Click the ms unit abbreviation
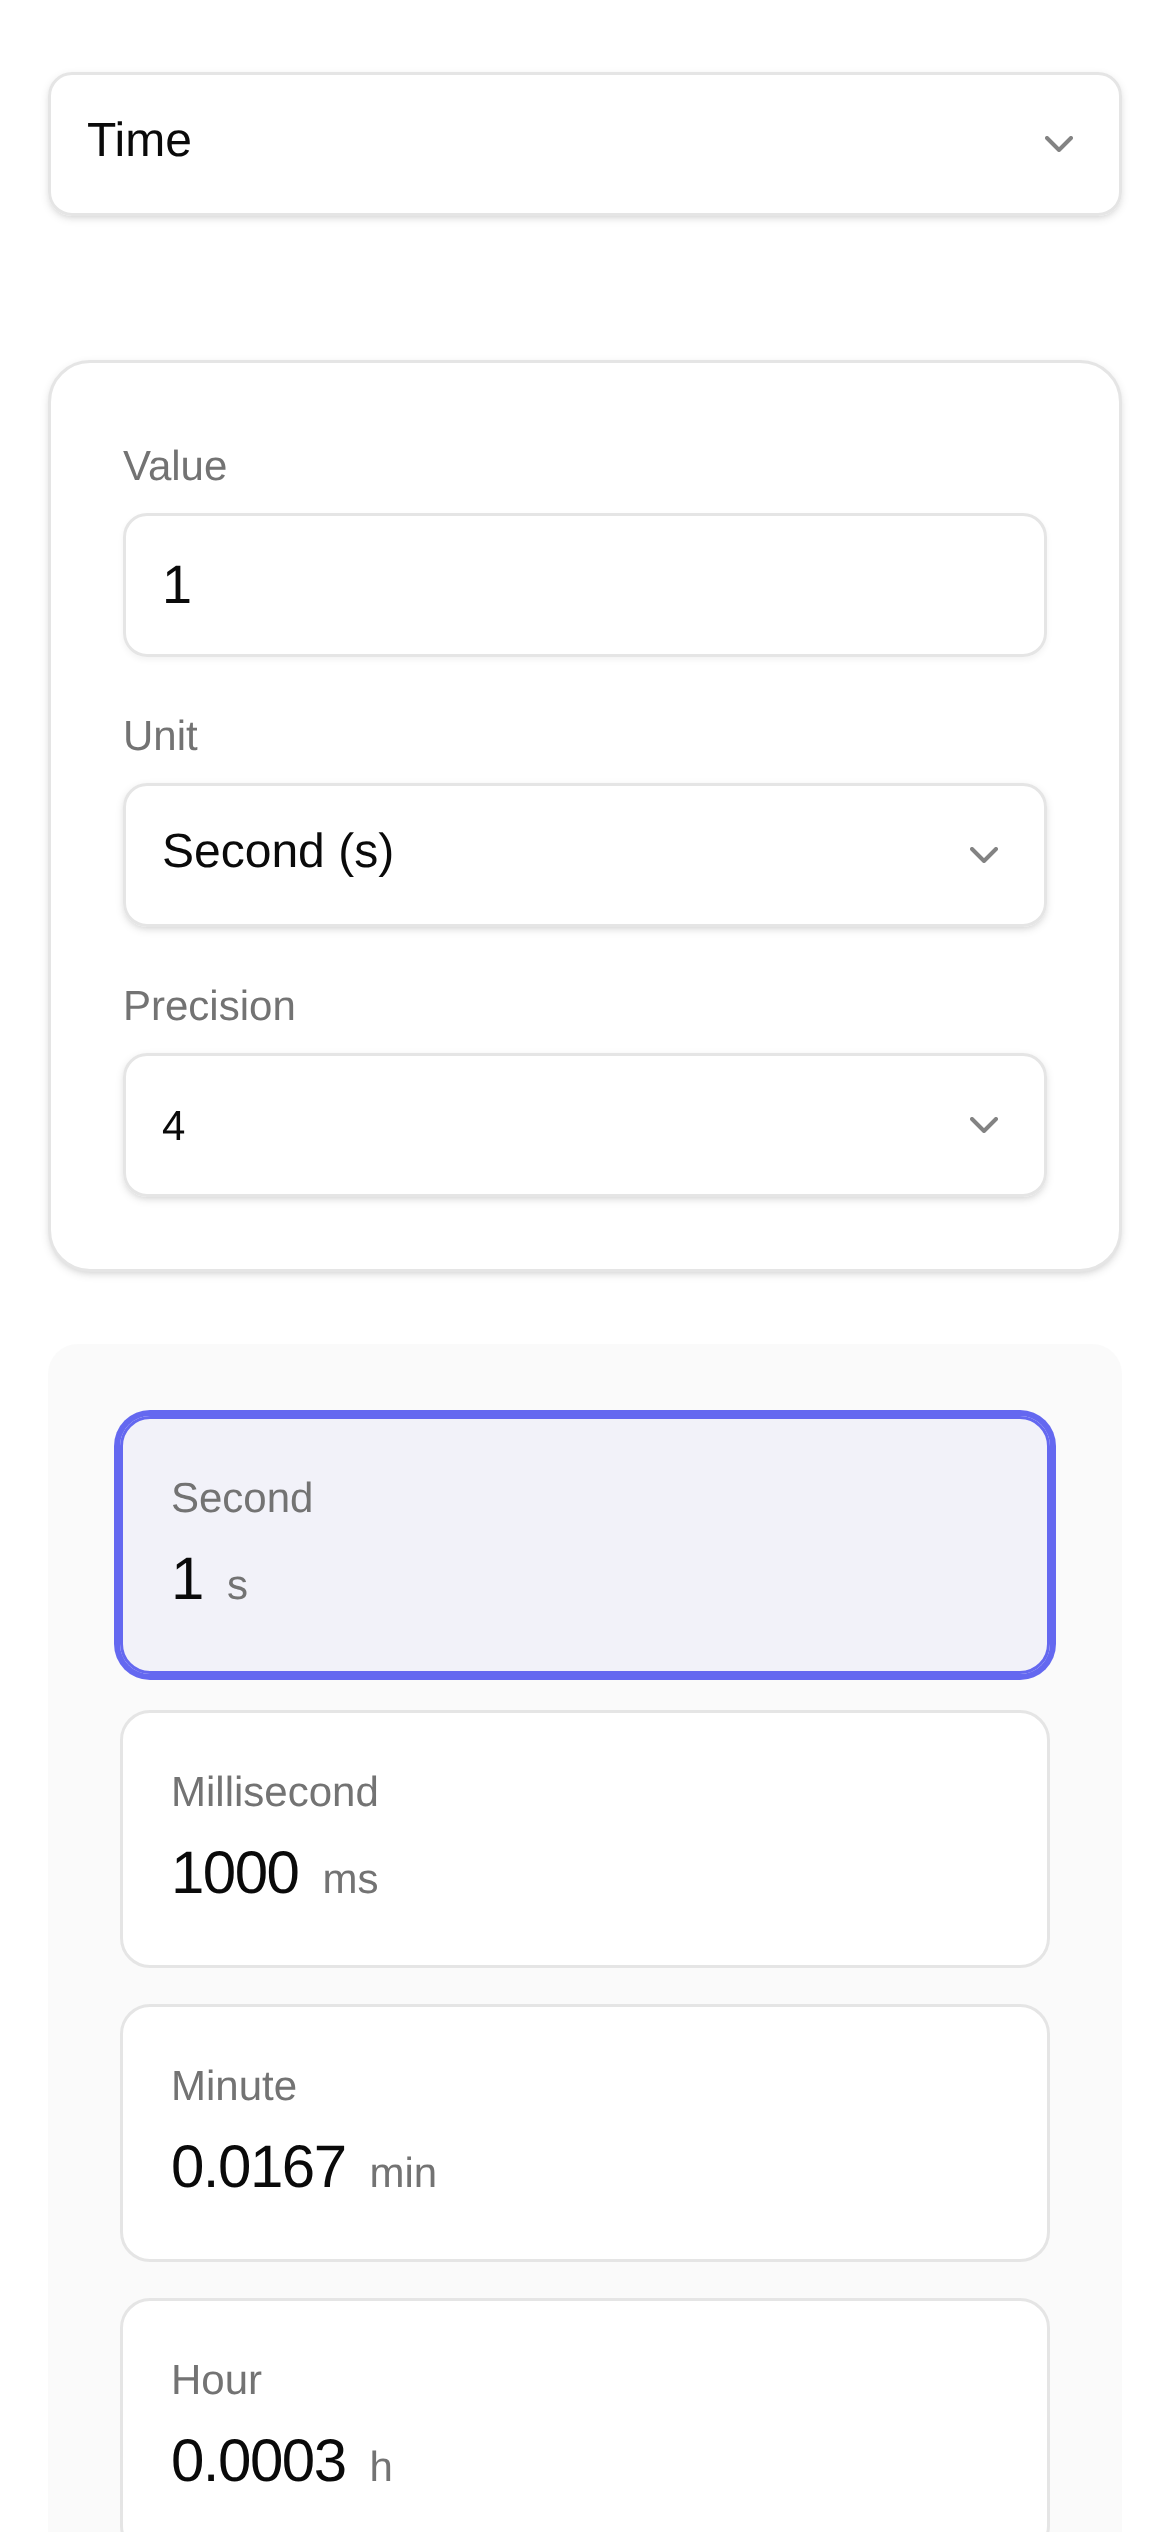This screenshot has height=2532, width=1170. (350, 1880)
